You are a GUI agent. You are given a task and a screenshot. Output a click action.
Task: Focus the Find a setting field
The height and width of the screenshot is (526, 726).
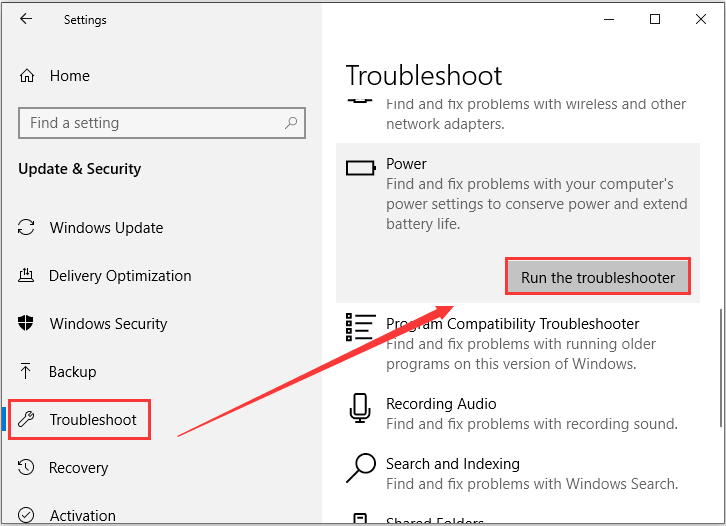162,123
